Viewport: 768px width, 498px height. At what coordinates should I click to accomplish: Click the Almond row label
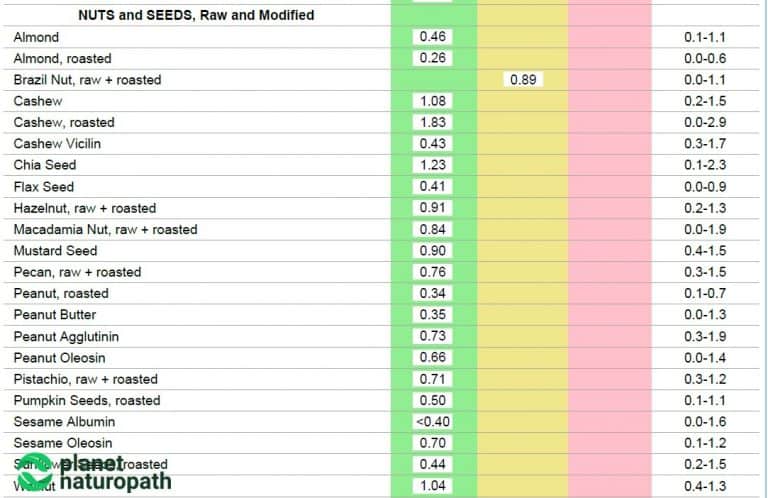pos(37,37)
